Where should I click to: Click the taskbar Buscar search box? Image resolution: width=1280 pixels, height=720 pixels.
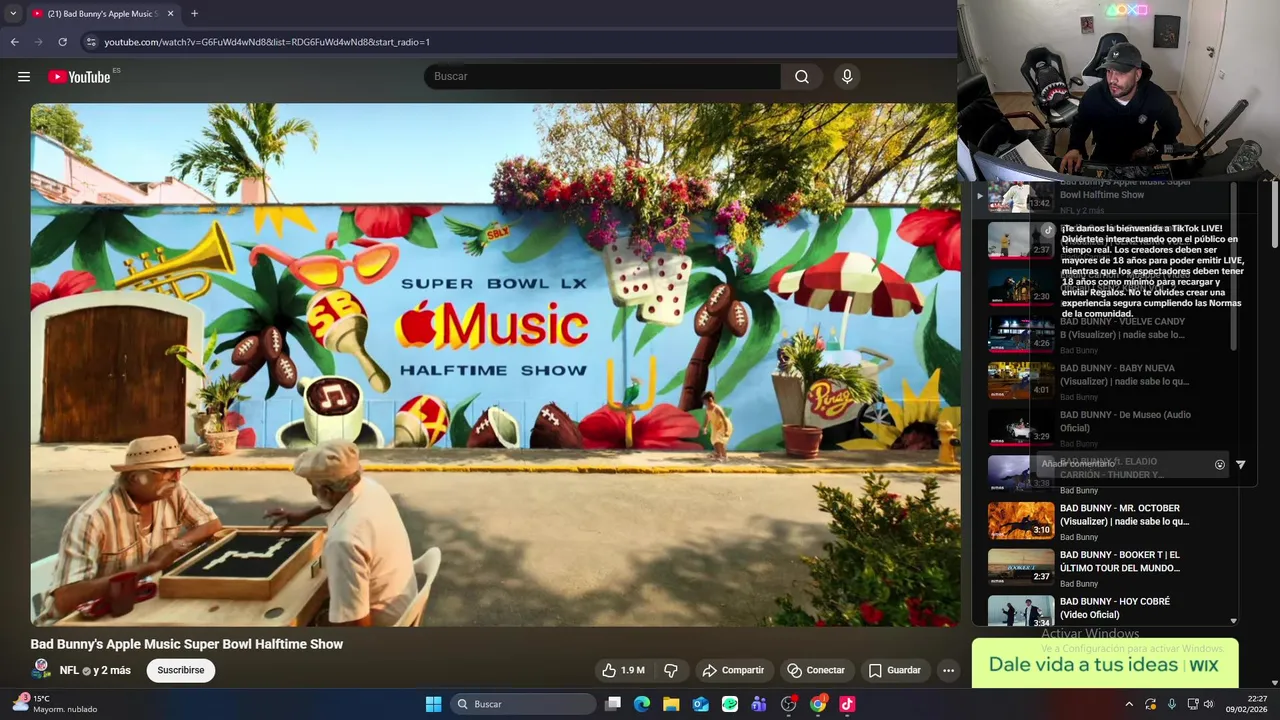(x=524, y=704)
